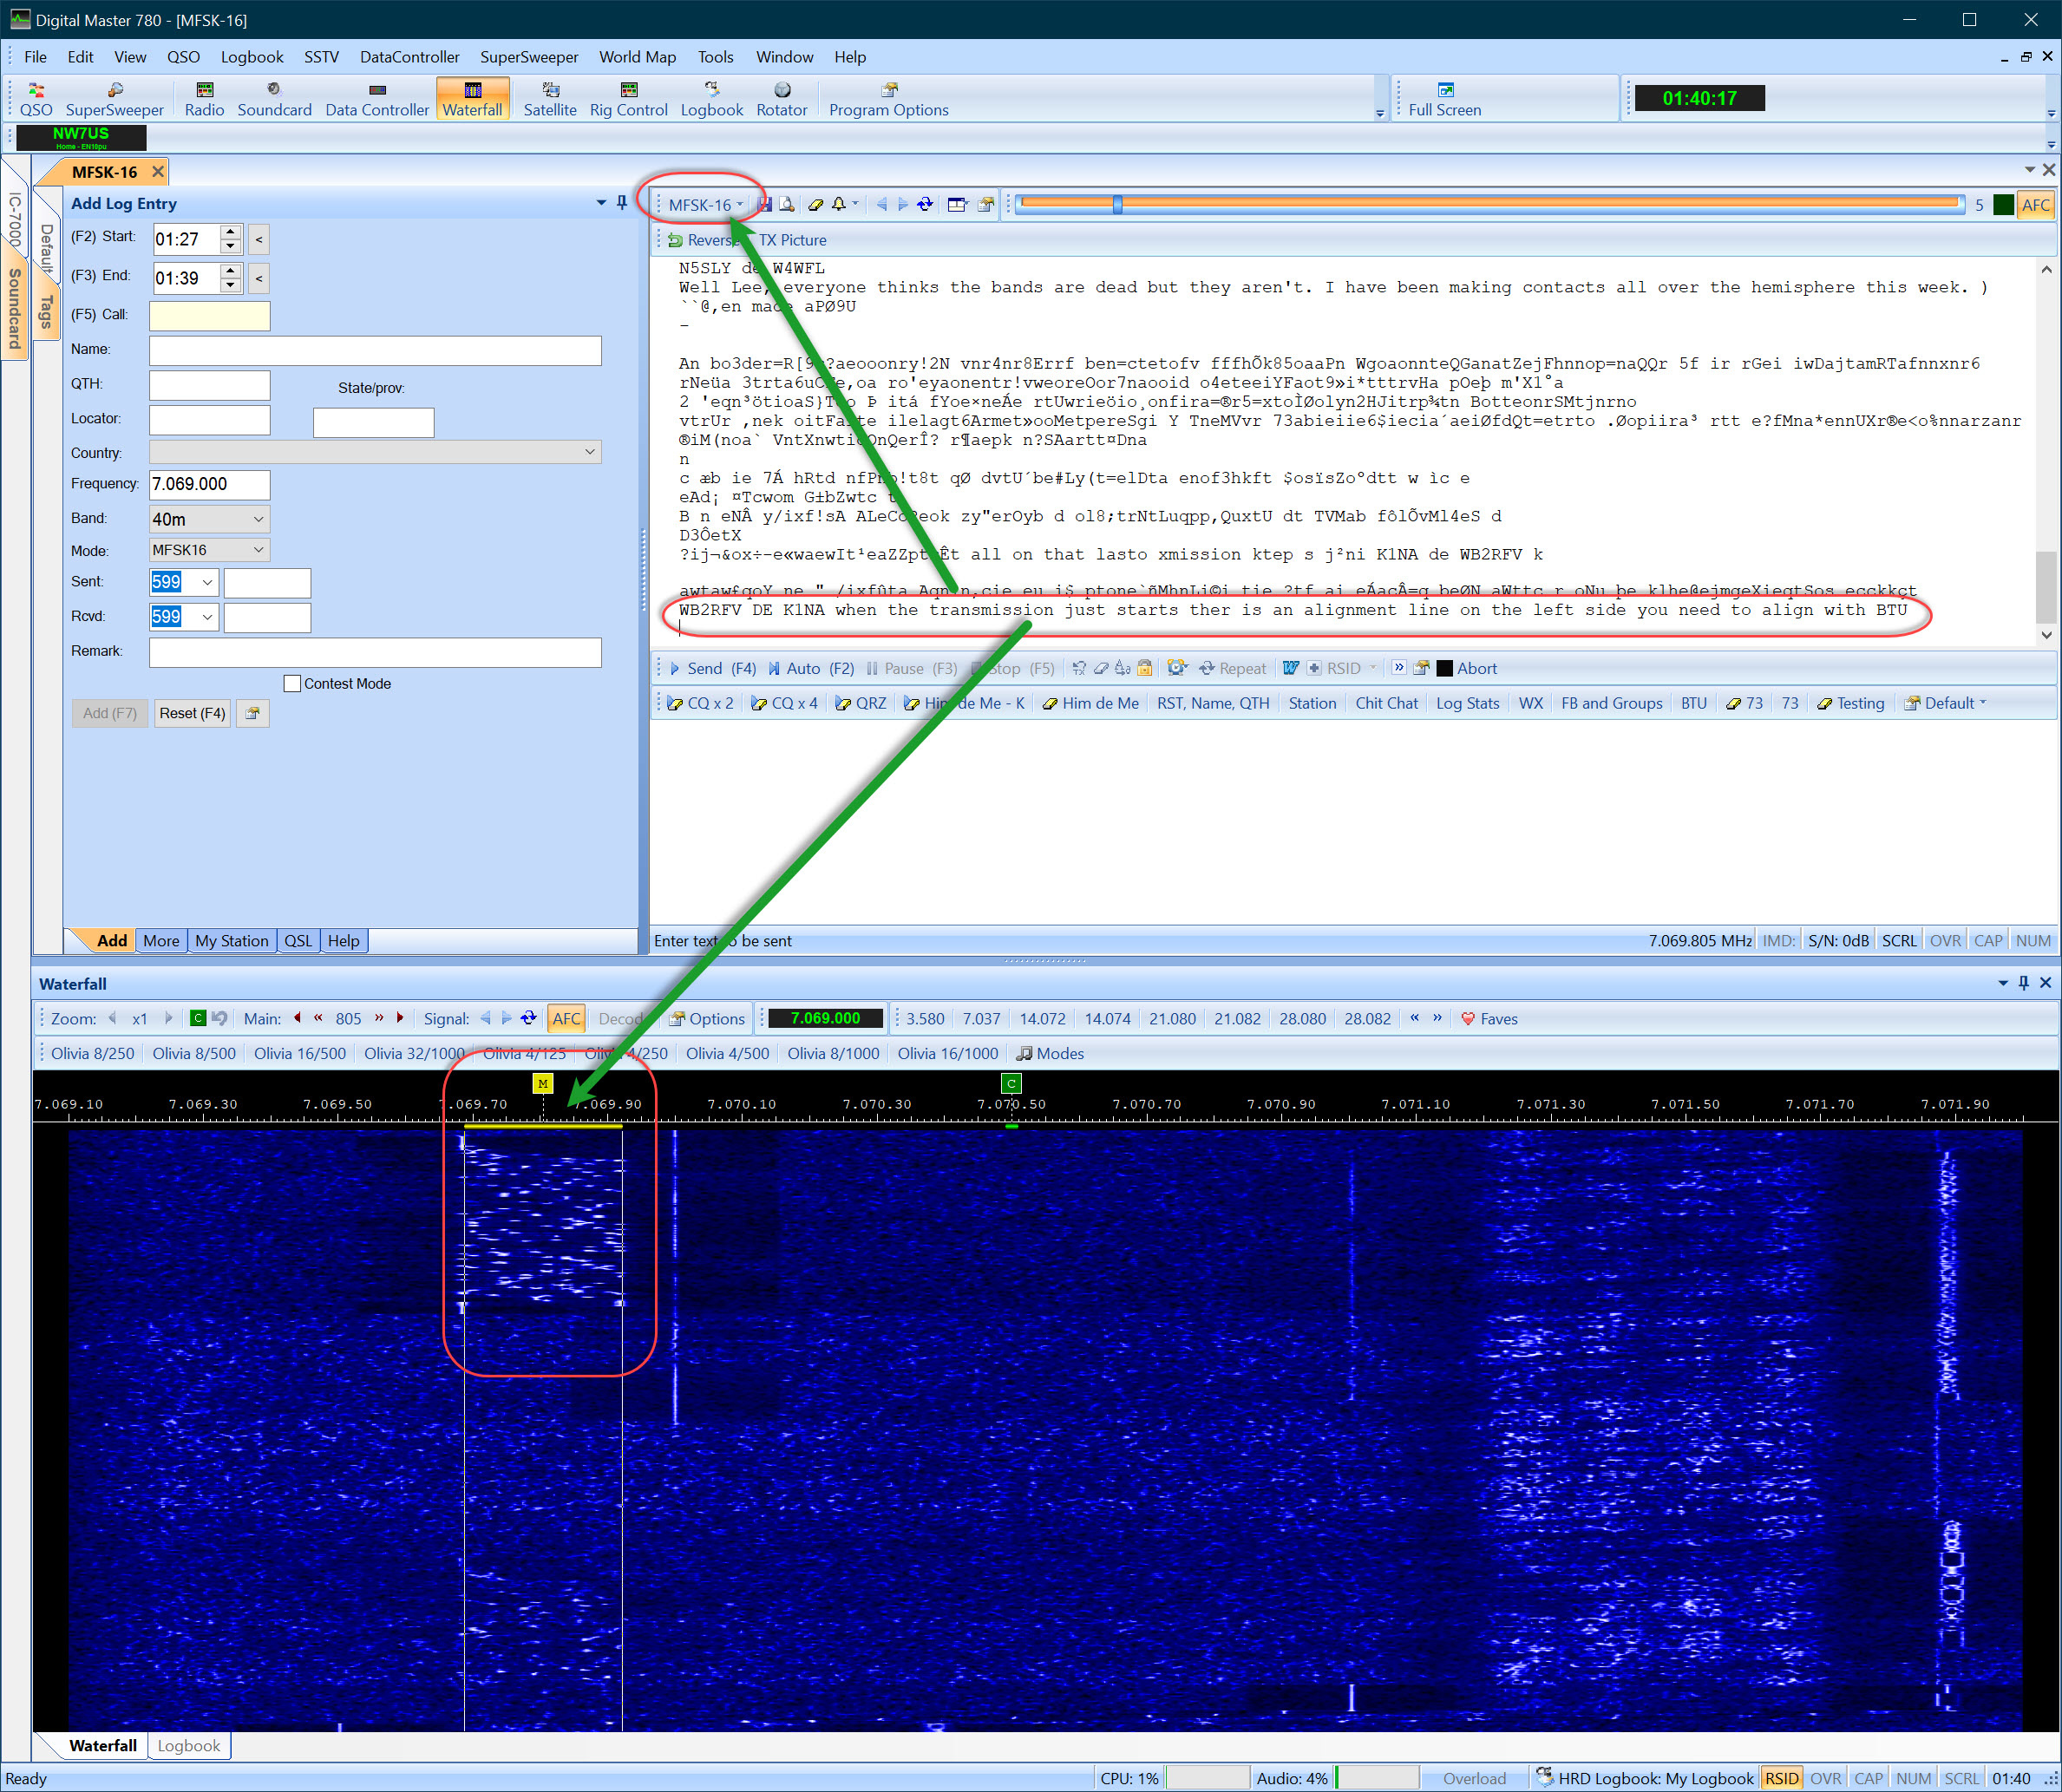Select the QRZ macro
Screen dimensions: 2062x1792
click(x=861, y=704)
